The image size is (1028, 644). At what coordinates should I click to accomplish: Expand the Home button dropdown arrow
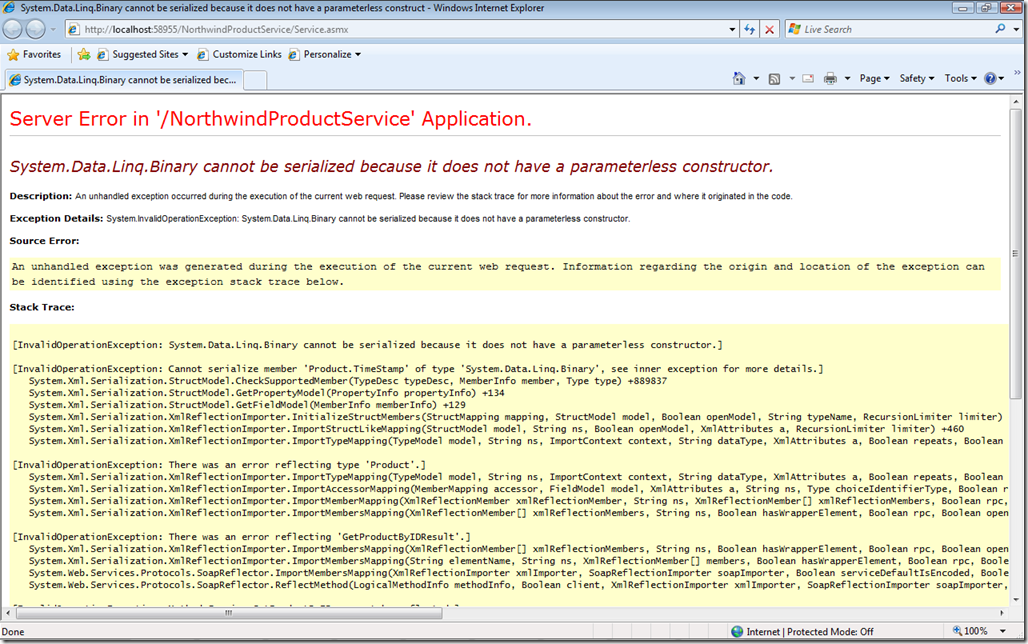756,79
